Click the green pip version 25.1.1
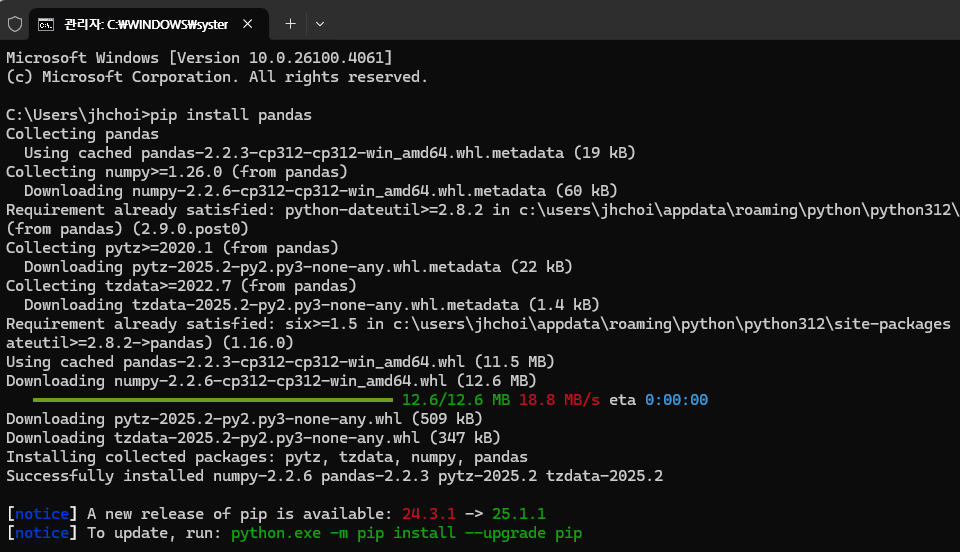960x552 pixels. [x=519, y=513]
